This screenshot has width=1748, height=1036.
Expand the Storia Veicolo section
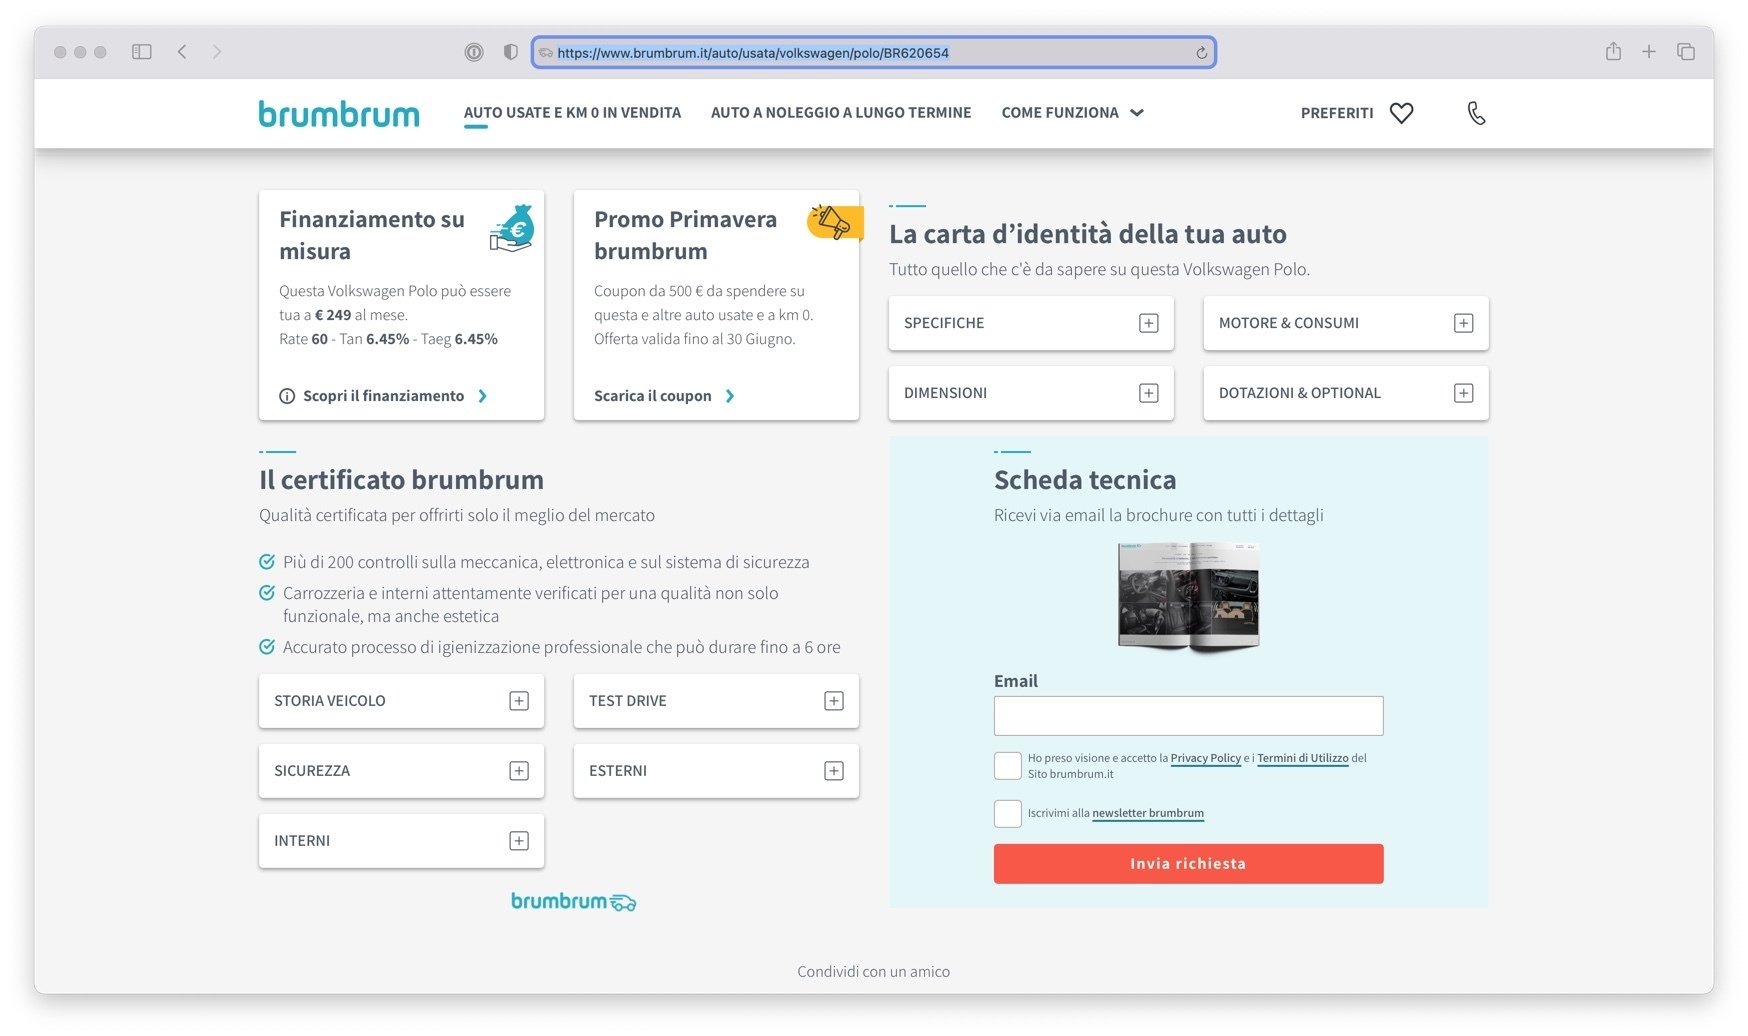pos(401,701)
